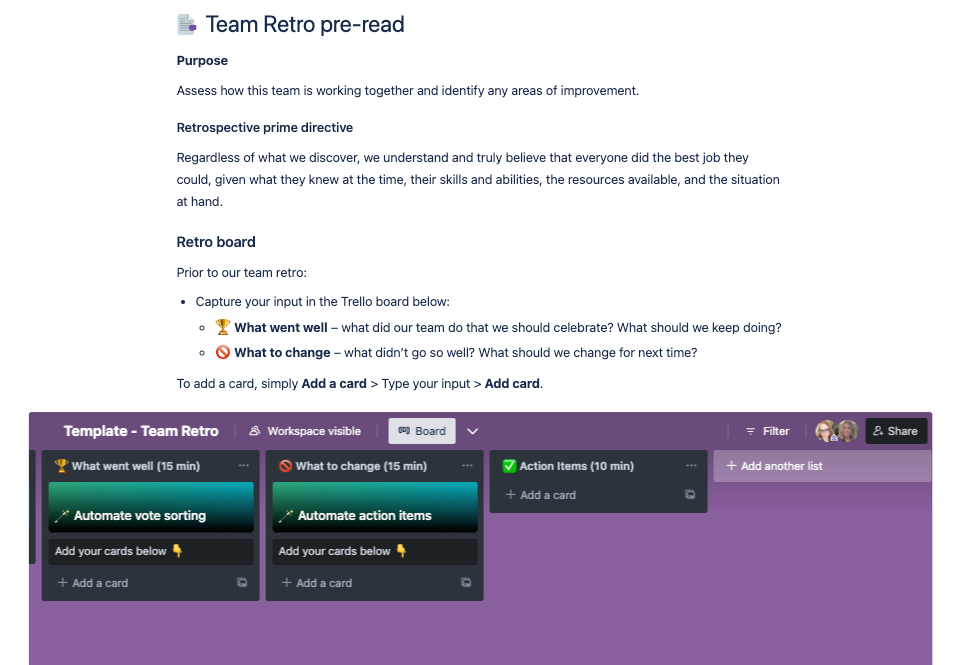Image resolution: width=958 pixels, height=665 pixels.
Task: Open the Automate vote sorting card
Action: pos(151,507)
